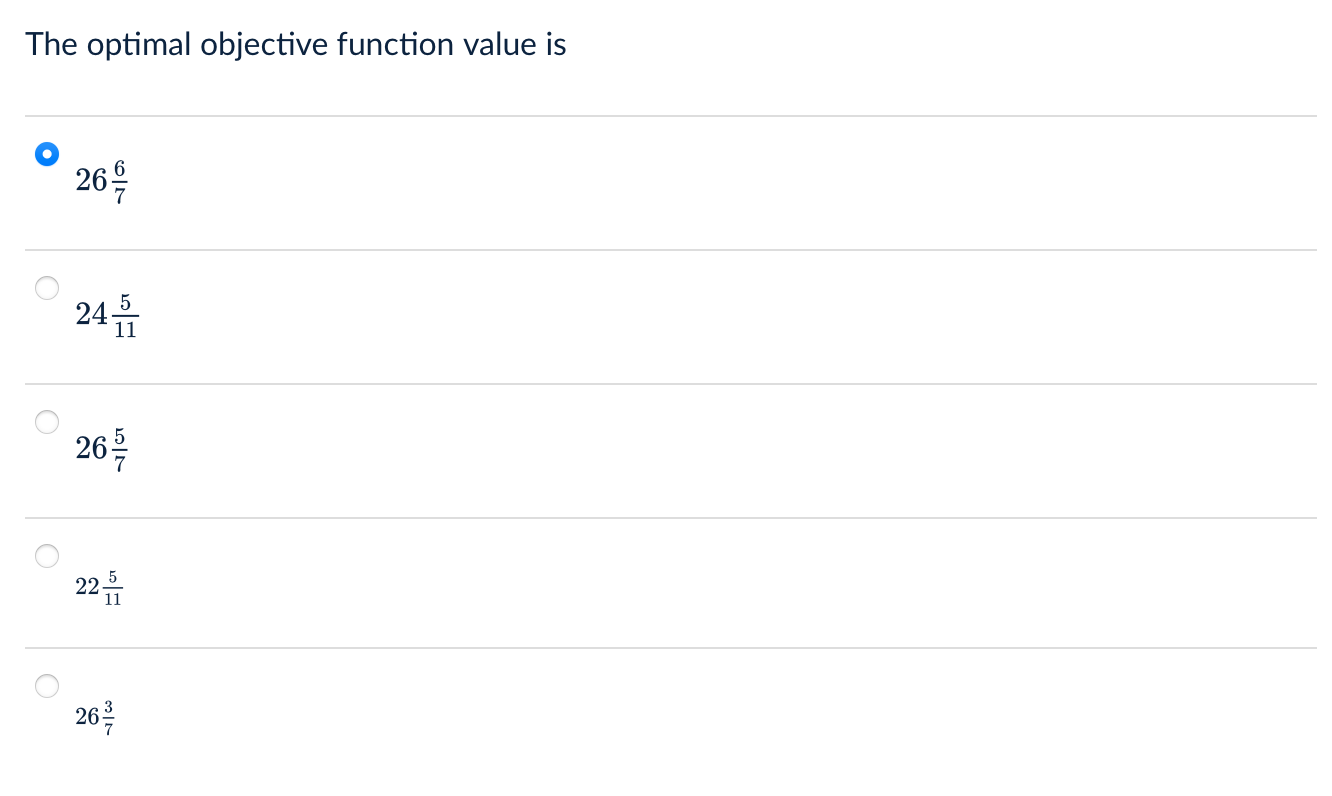Click the answer text 24 5/11
The height and width of the screenshot is (796, 1332).
[107, 314]
